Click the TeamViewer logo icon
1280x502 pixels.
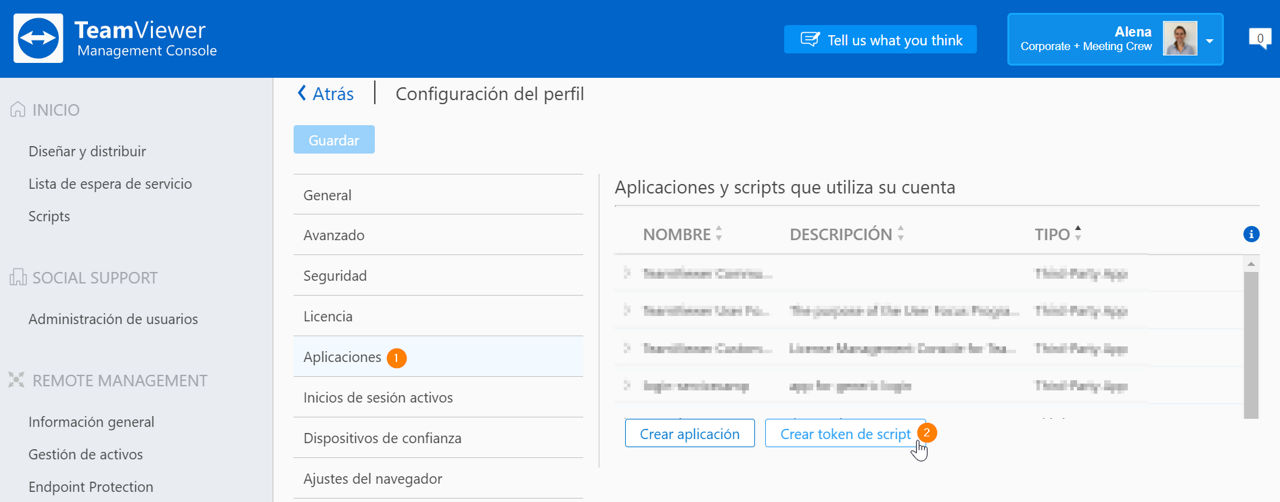[39, 38]
